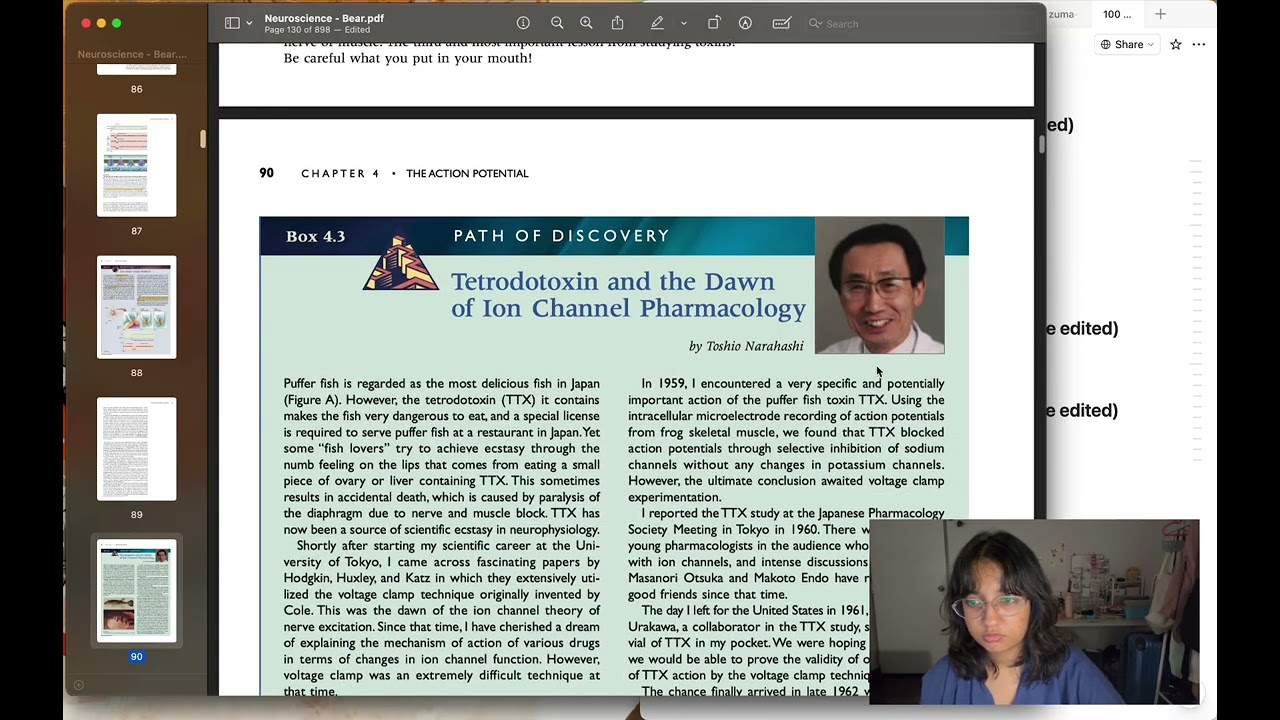Click the Neuroscience - Bear.pdf window title

pyautogui.click(x=324, y=18)
